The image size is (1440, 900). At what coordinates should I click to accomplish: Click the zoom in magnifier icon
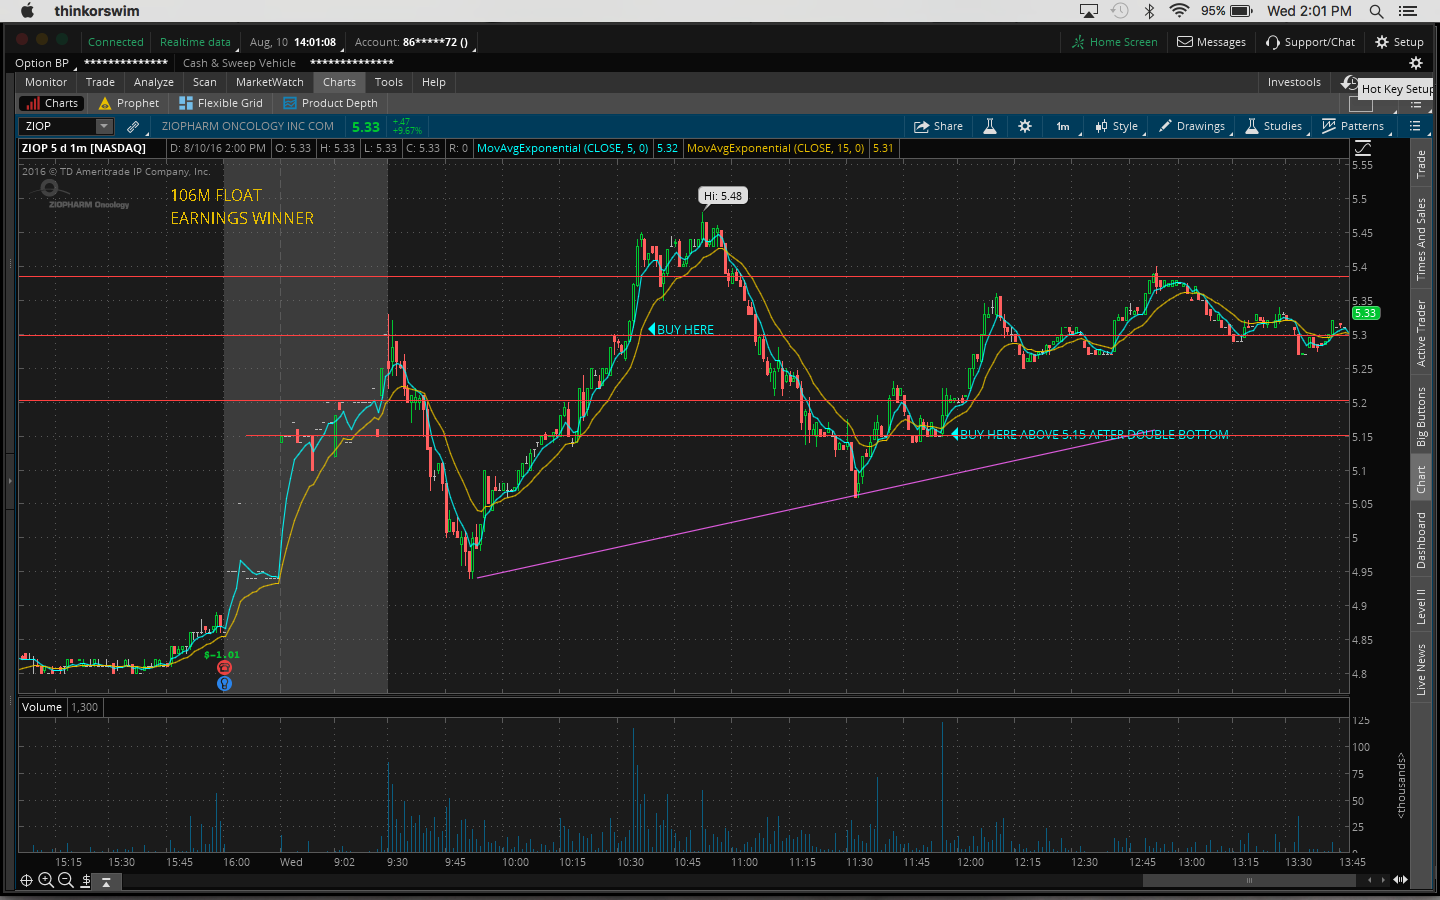pyautogui.click(x=46, y=880)
